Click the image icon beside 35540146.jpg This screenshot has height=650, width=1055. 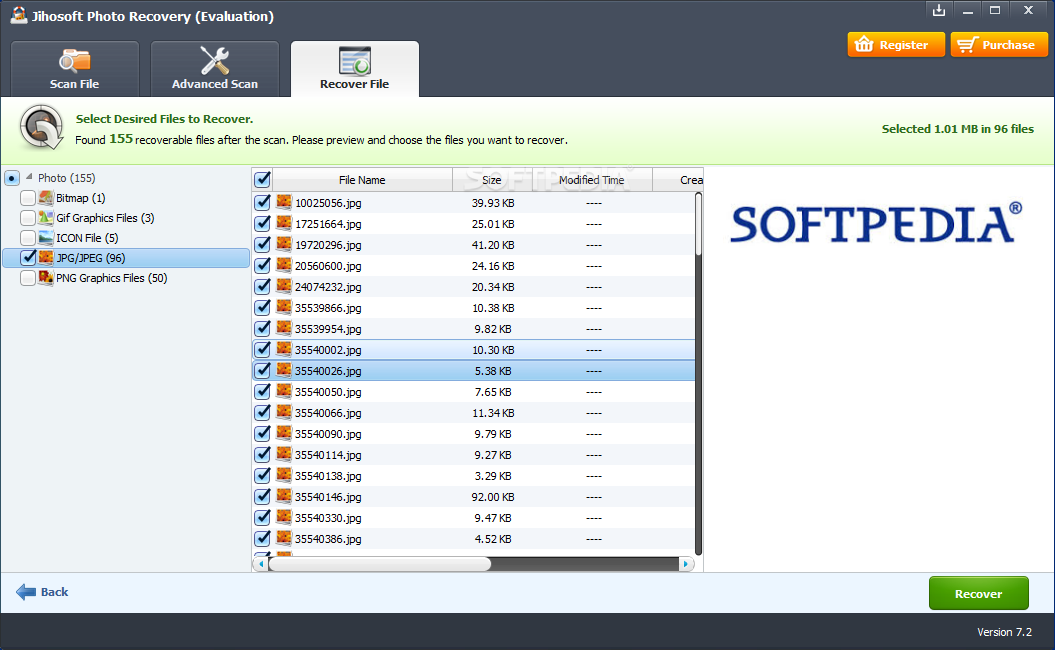point(284,496)
